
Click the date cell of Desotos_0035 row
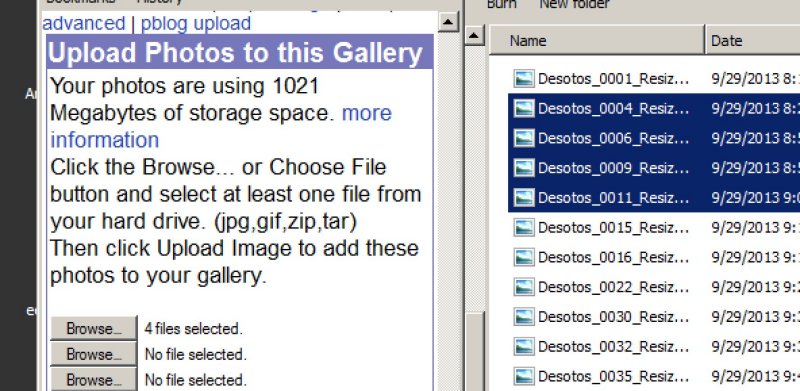point(756,376)
